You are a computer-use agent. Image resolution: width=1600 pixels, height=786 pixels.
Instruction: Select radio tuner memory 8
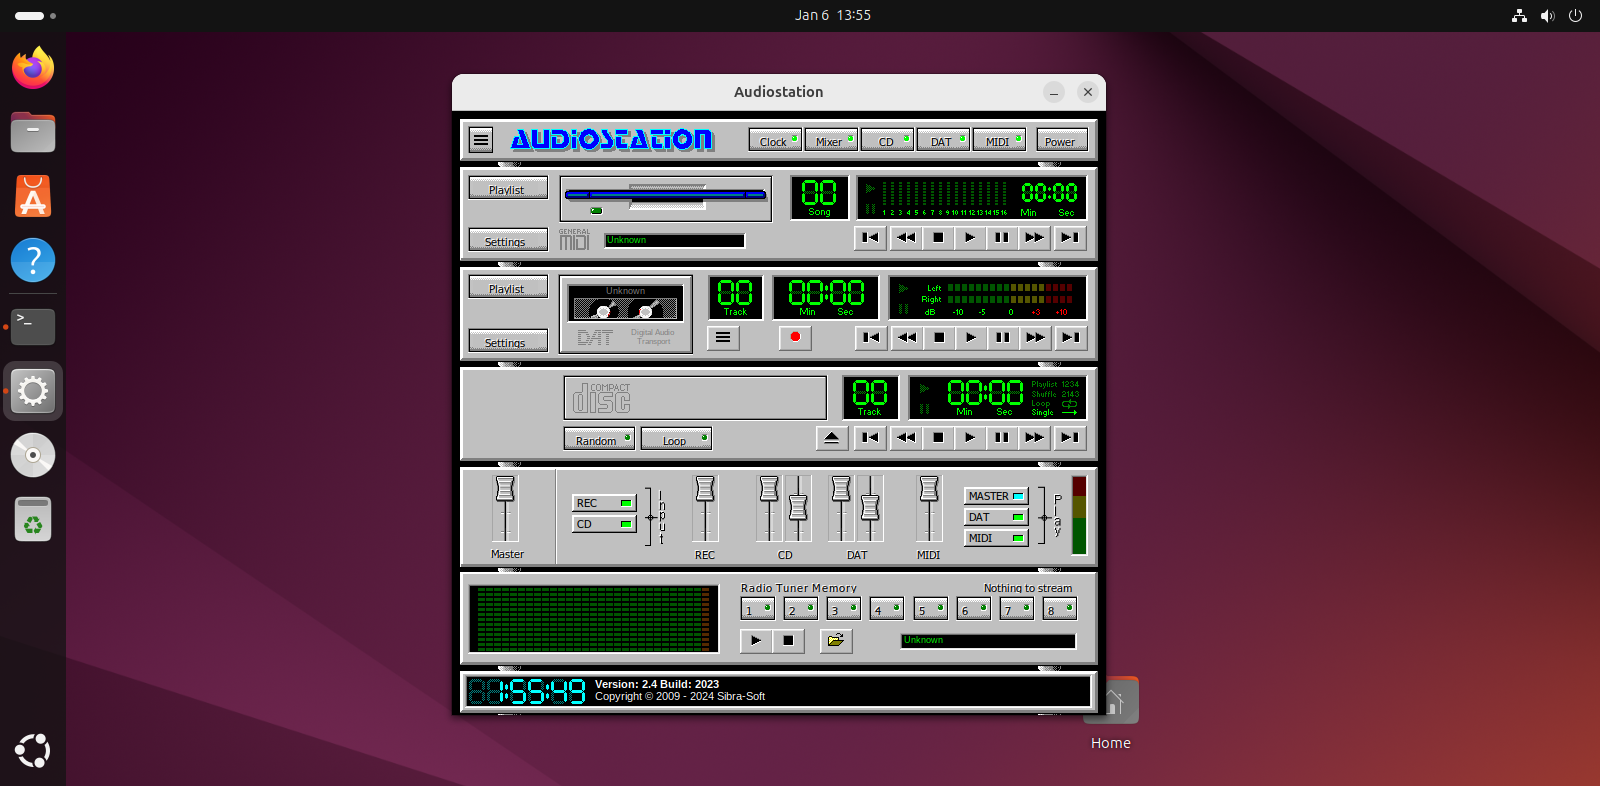coord(1060,609)
